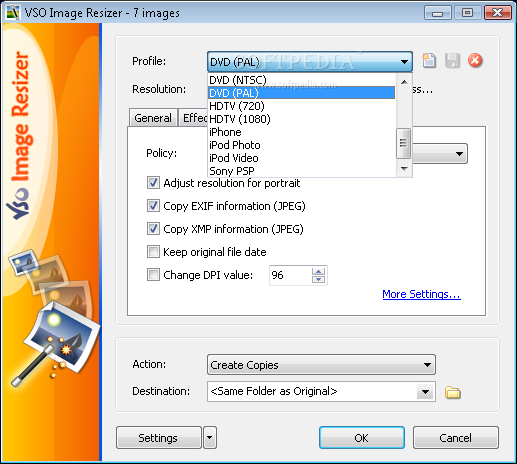Screen dimensions: 517x464
Task: Increase the DPI value with spinner arrow
Action: pyautogui.click(x=318, y=272)
